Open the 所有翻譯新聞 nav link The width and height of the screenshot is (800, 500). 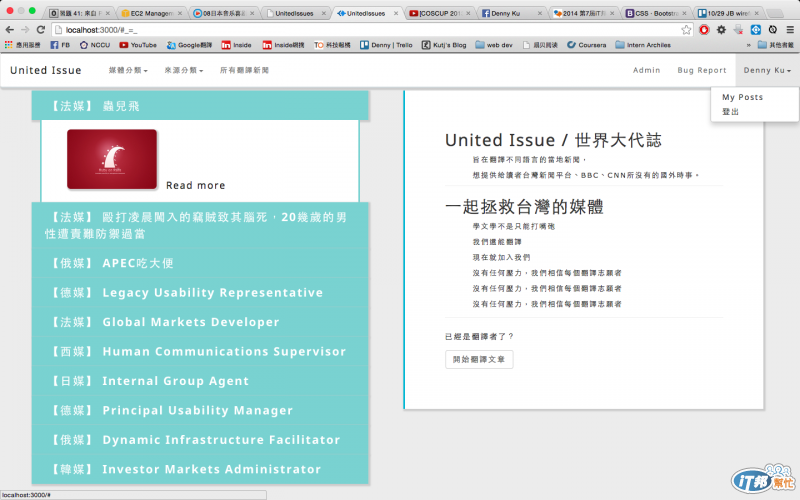244,70
